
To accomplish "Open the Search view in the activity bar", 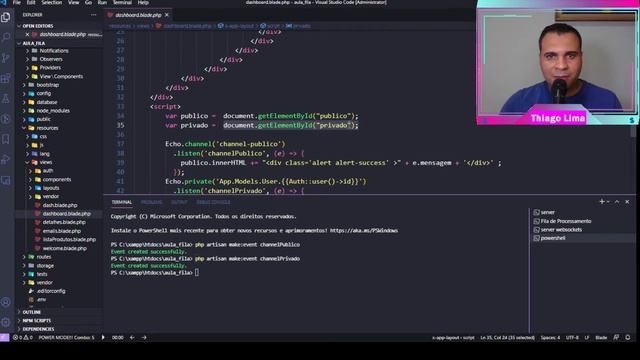I will [x=6, y=38].
